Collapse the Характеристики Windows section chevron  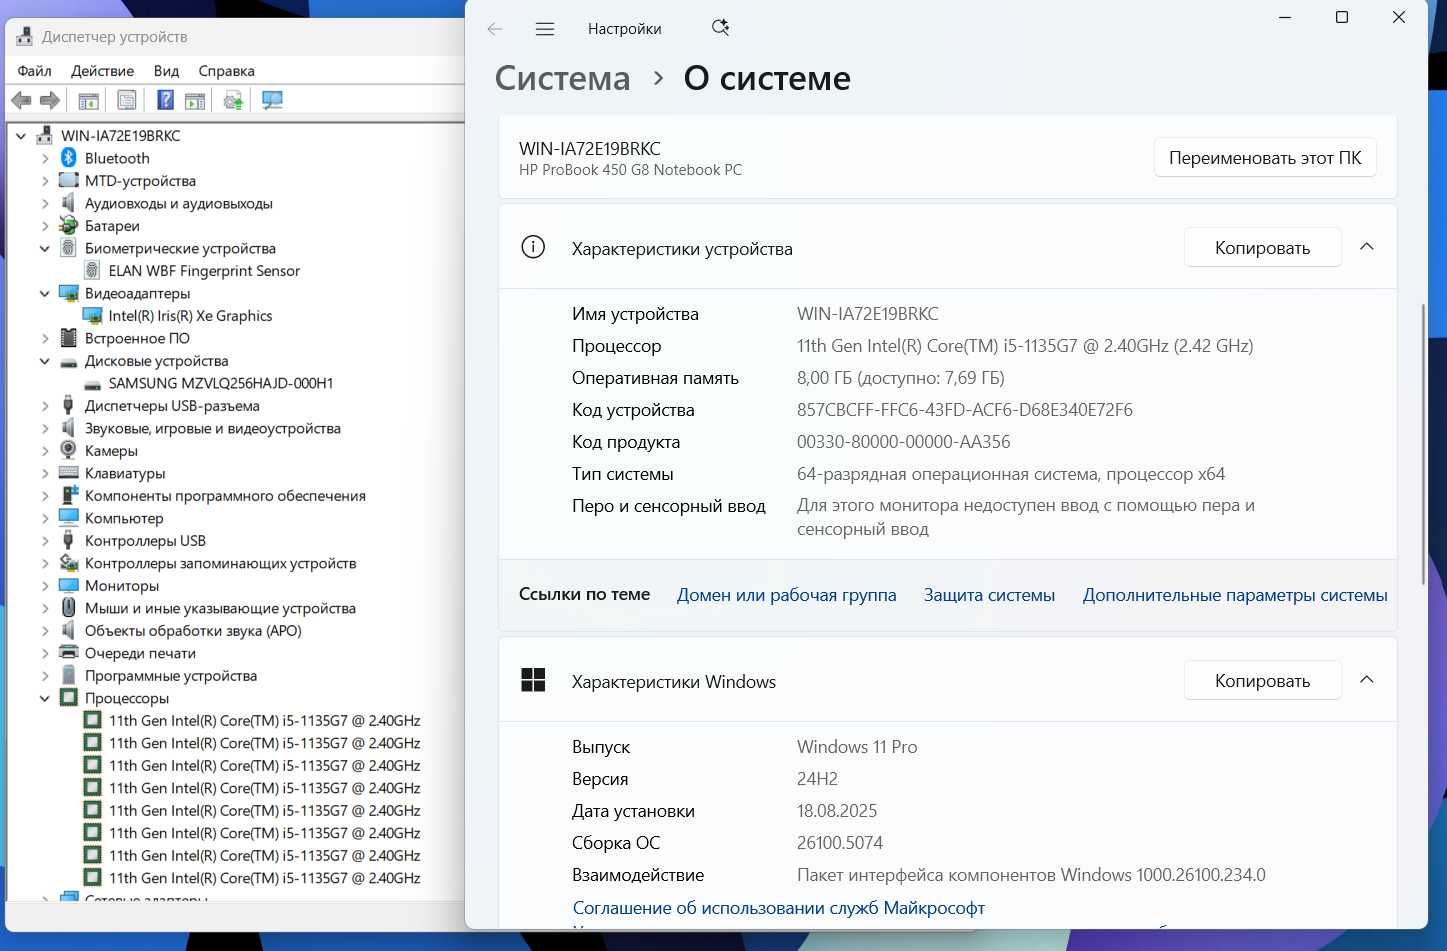(x=1367, y=680)
